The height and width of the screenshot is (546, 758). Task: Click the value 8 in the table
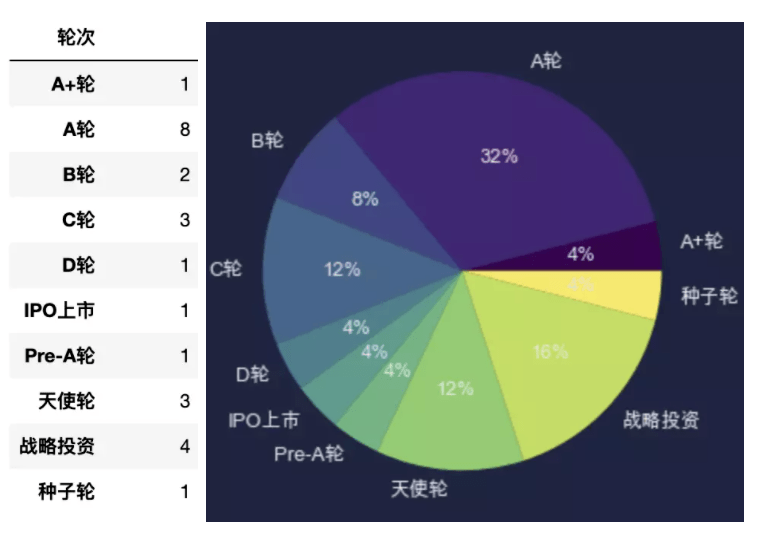tap(185, 130)
